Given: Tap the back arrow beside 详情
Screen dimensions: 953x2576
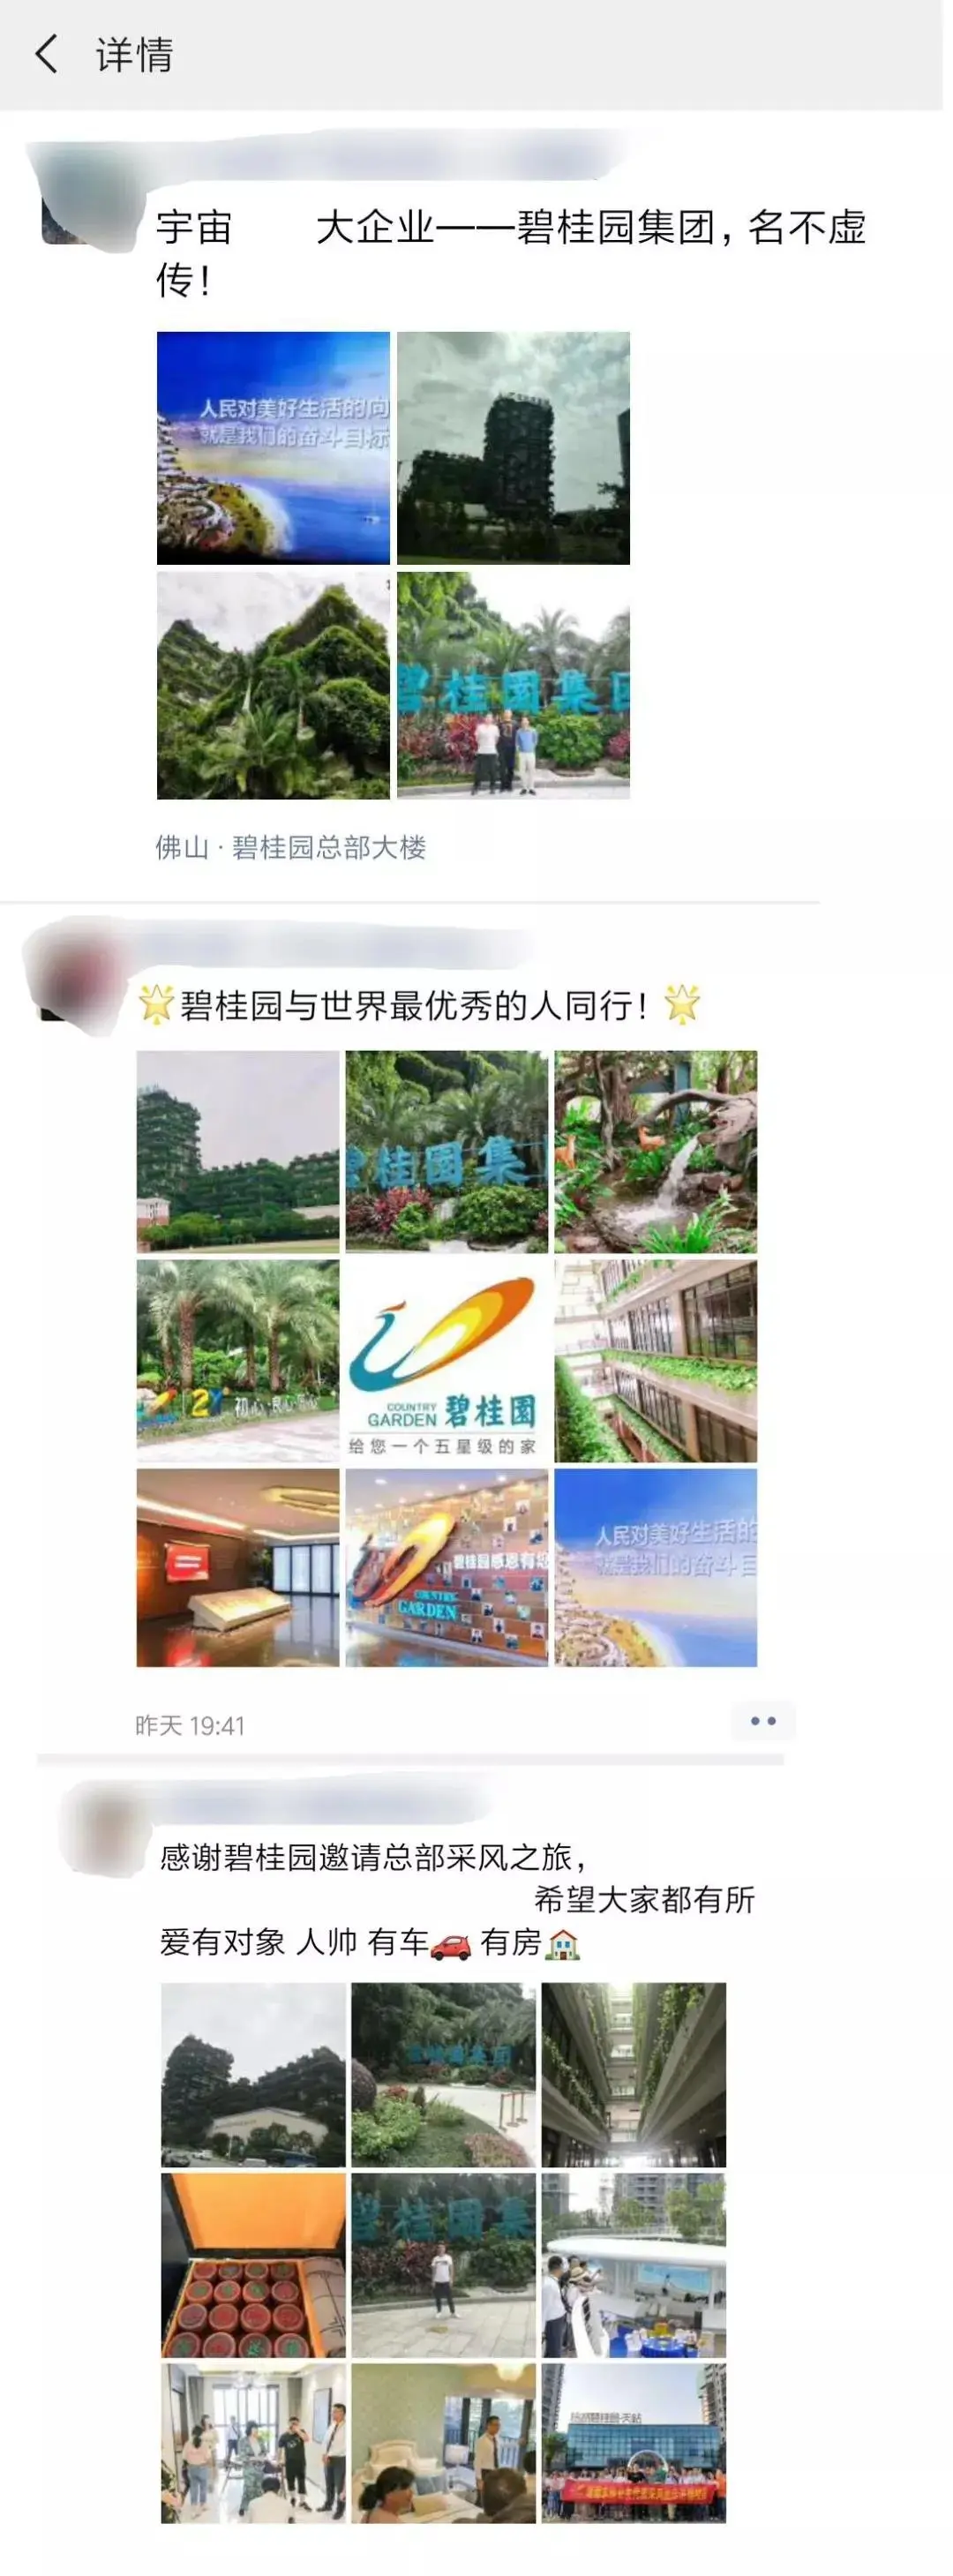Looking at the screenshot, I should (x=46, y=54).
